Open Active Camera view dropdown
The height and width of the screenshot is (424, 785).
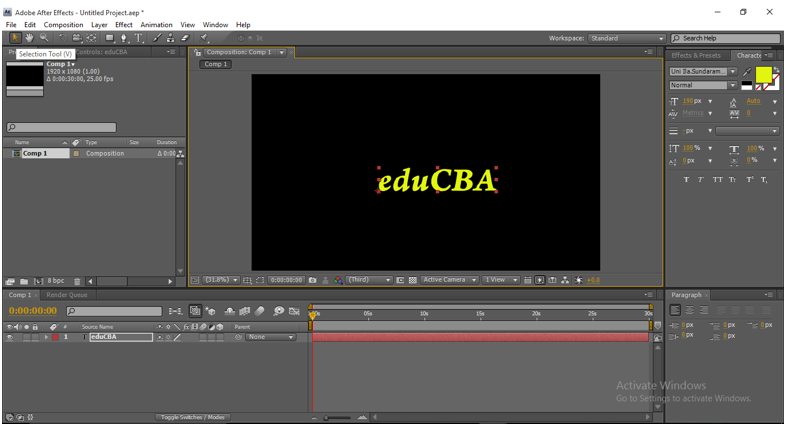tap(449, 280)
